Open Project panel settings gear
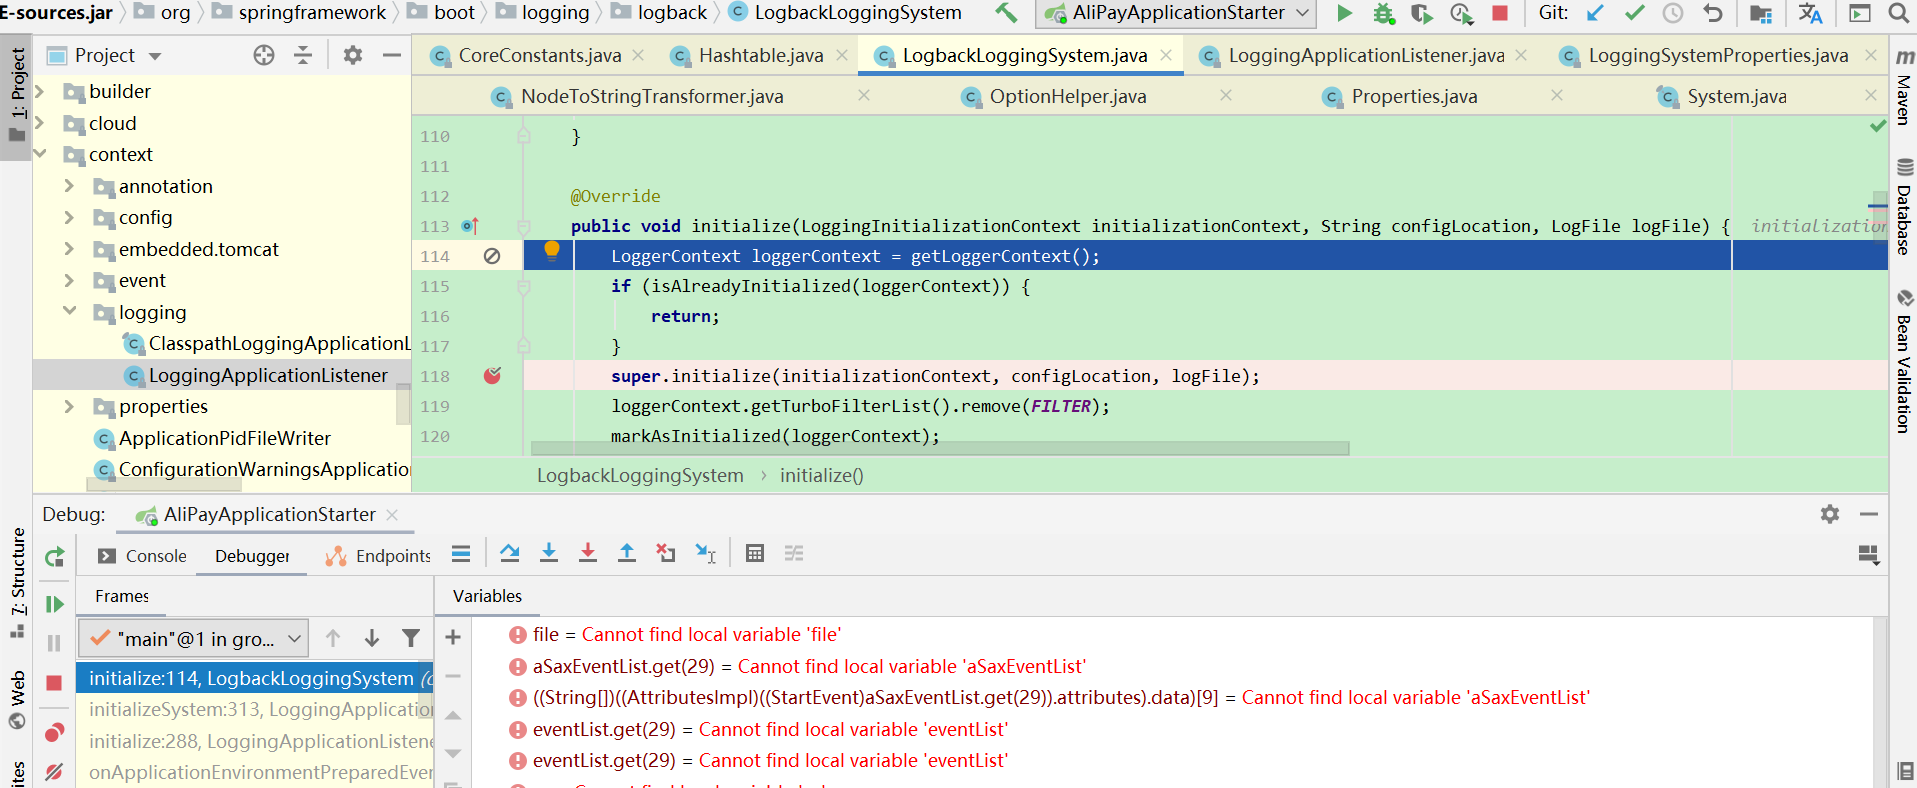Screen dimensions: 1917x788 [x=353, y=55]
